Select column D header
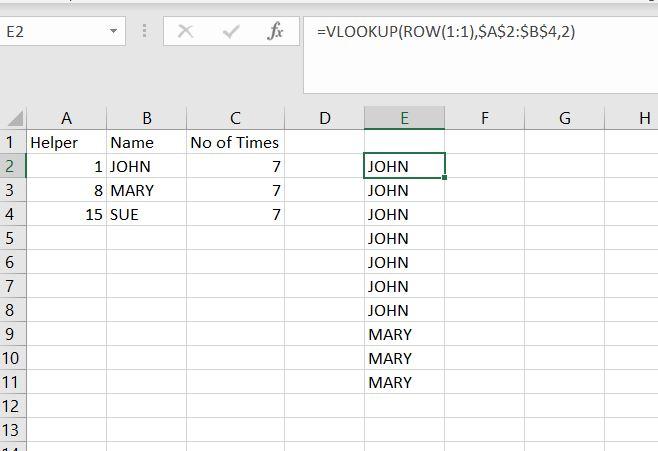Screen dimensions: 658x451 click(x=324, y=118)
